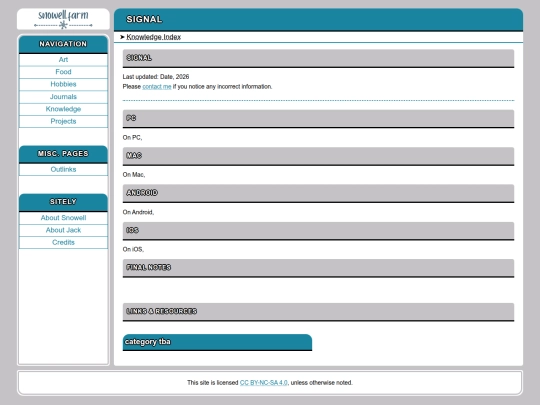The width and height of the screenshot is (540, 405).
Task: Open the Hobbies section
Action: pos(63,84)
